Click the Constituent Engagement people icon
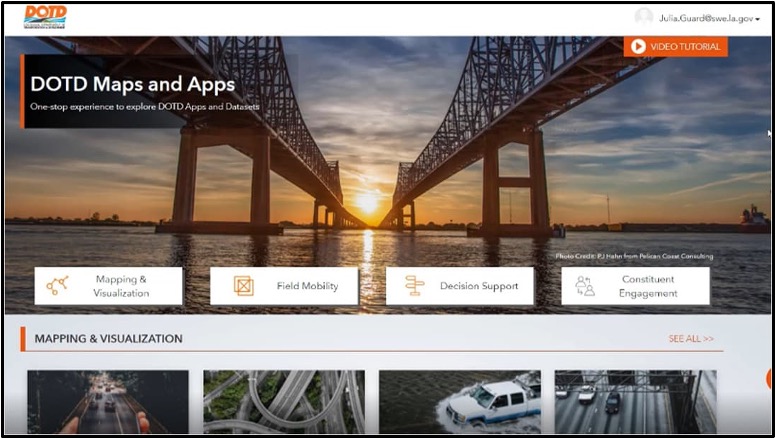The height and width of the screenshot is (438, 776). point(584,286)
